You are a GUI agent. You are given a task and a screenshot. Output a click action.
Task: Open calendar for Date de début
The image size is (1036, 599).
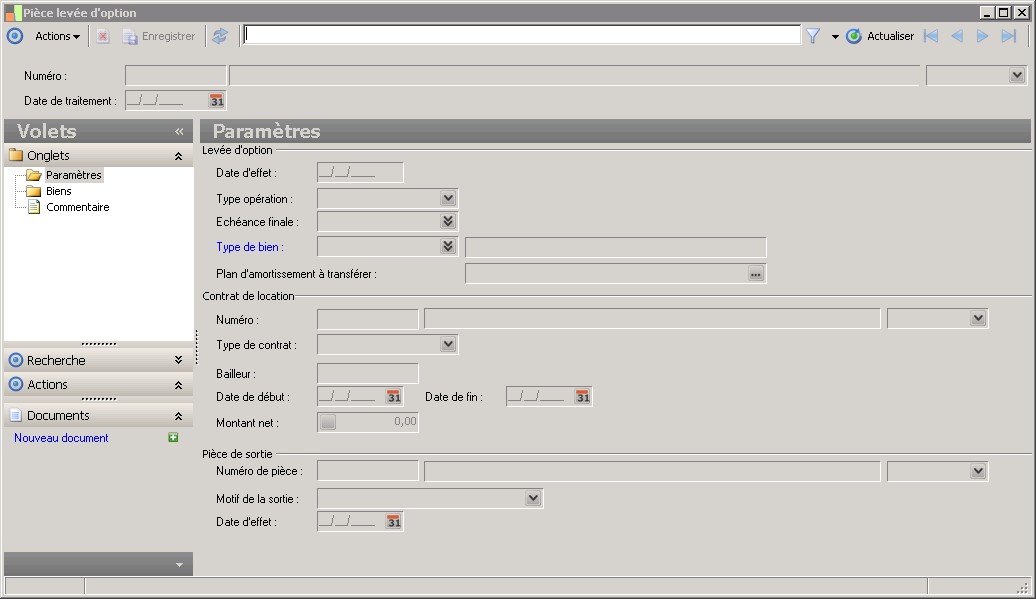coord(394,396)
